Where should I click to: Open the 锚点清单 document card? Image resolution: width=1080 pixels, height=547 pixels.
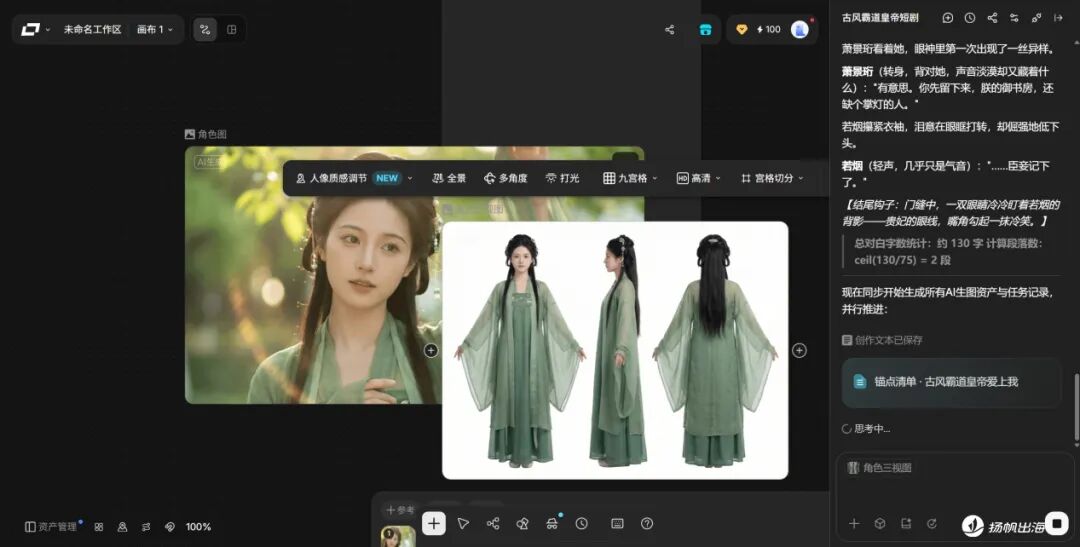951,382
